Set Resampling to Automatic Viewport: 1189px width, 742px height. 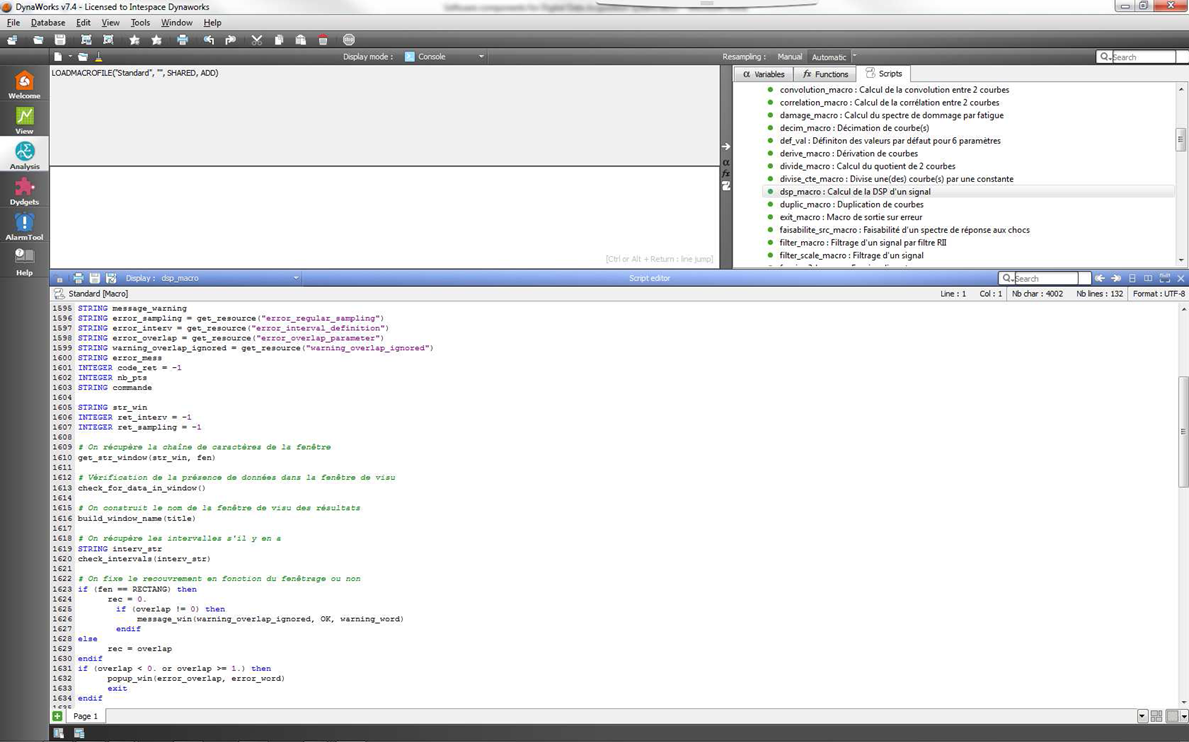point(828,57)
